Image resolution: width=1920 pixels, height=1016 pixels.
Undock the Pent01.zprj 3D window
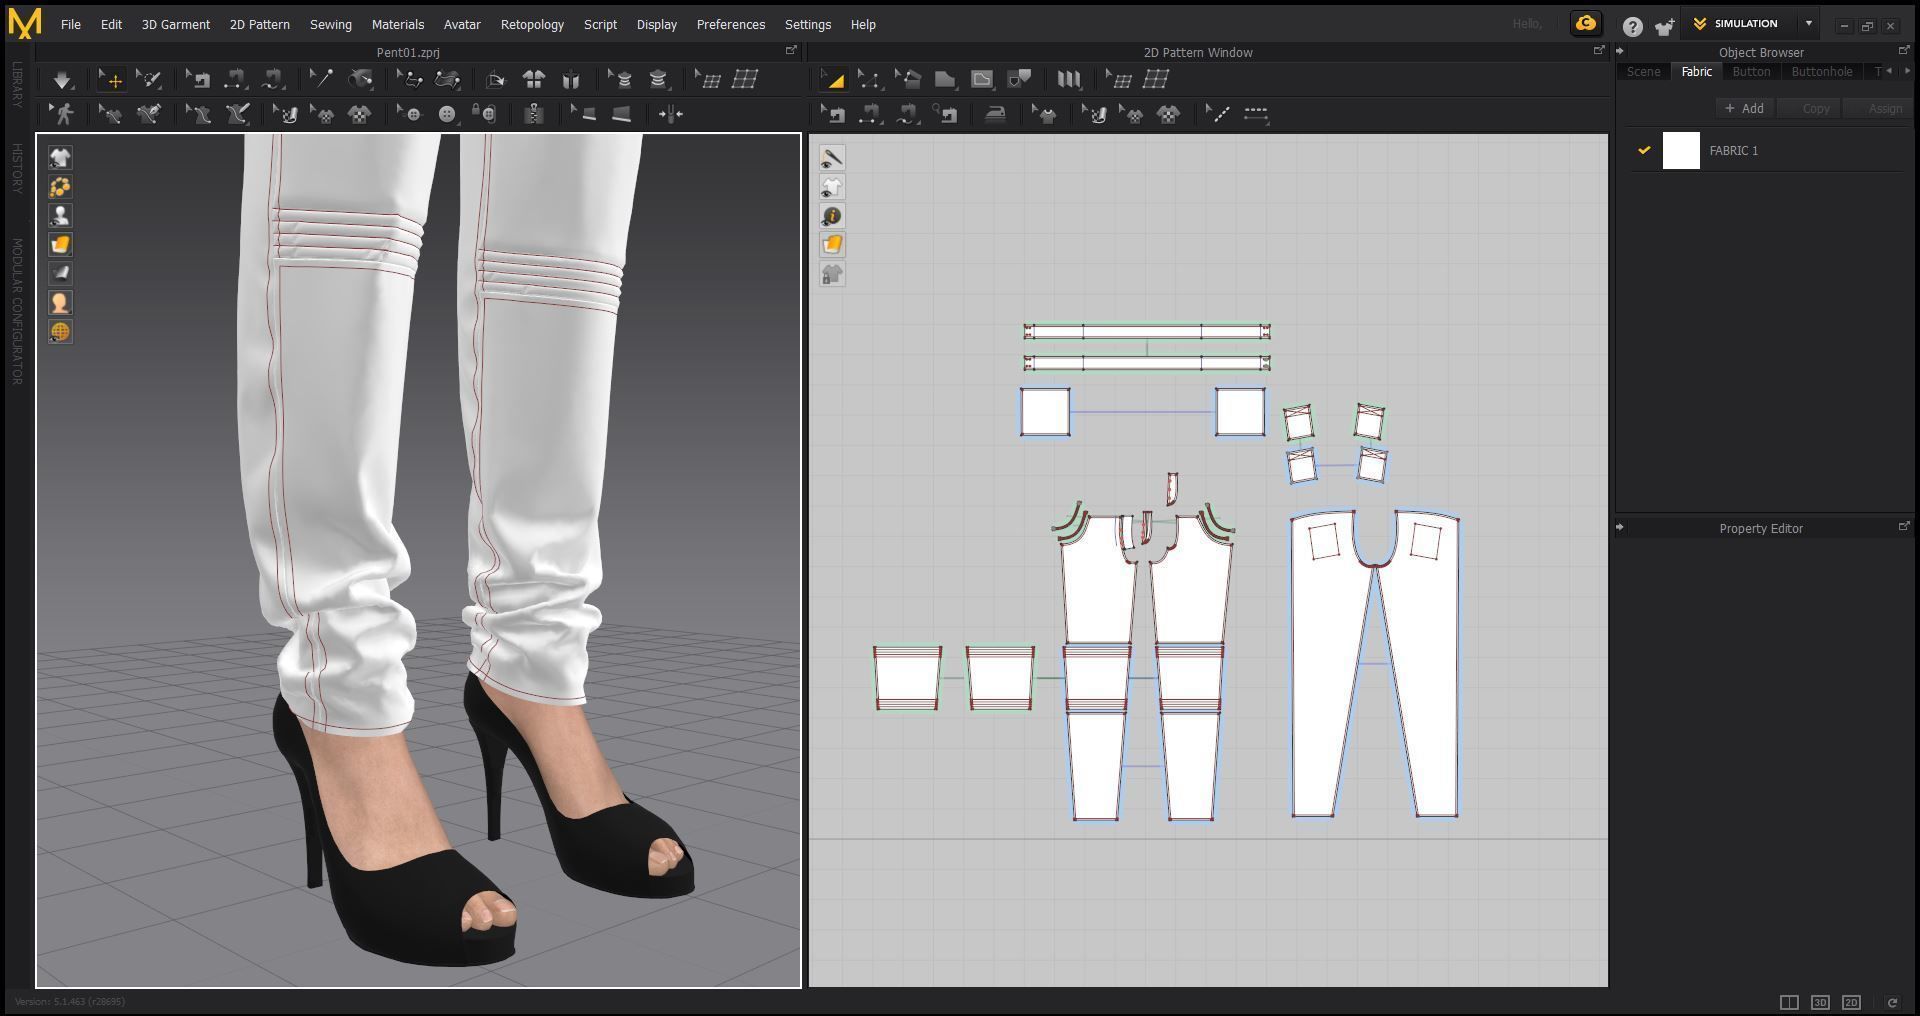pos(791,51)
